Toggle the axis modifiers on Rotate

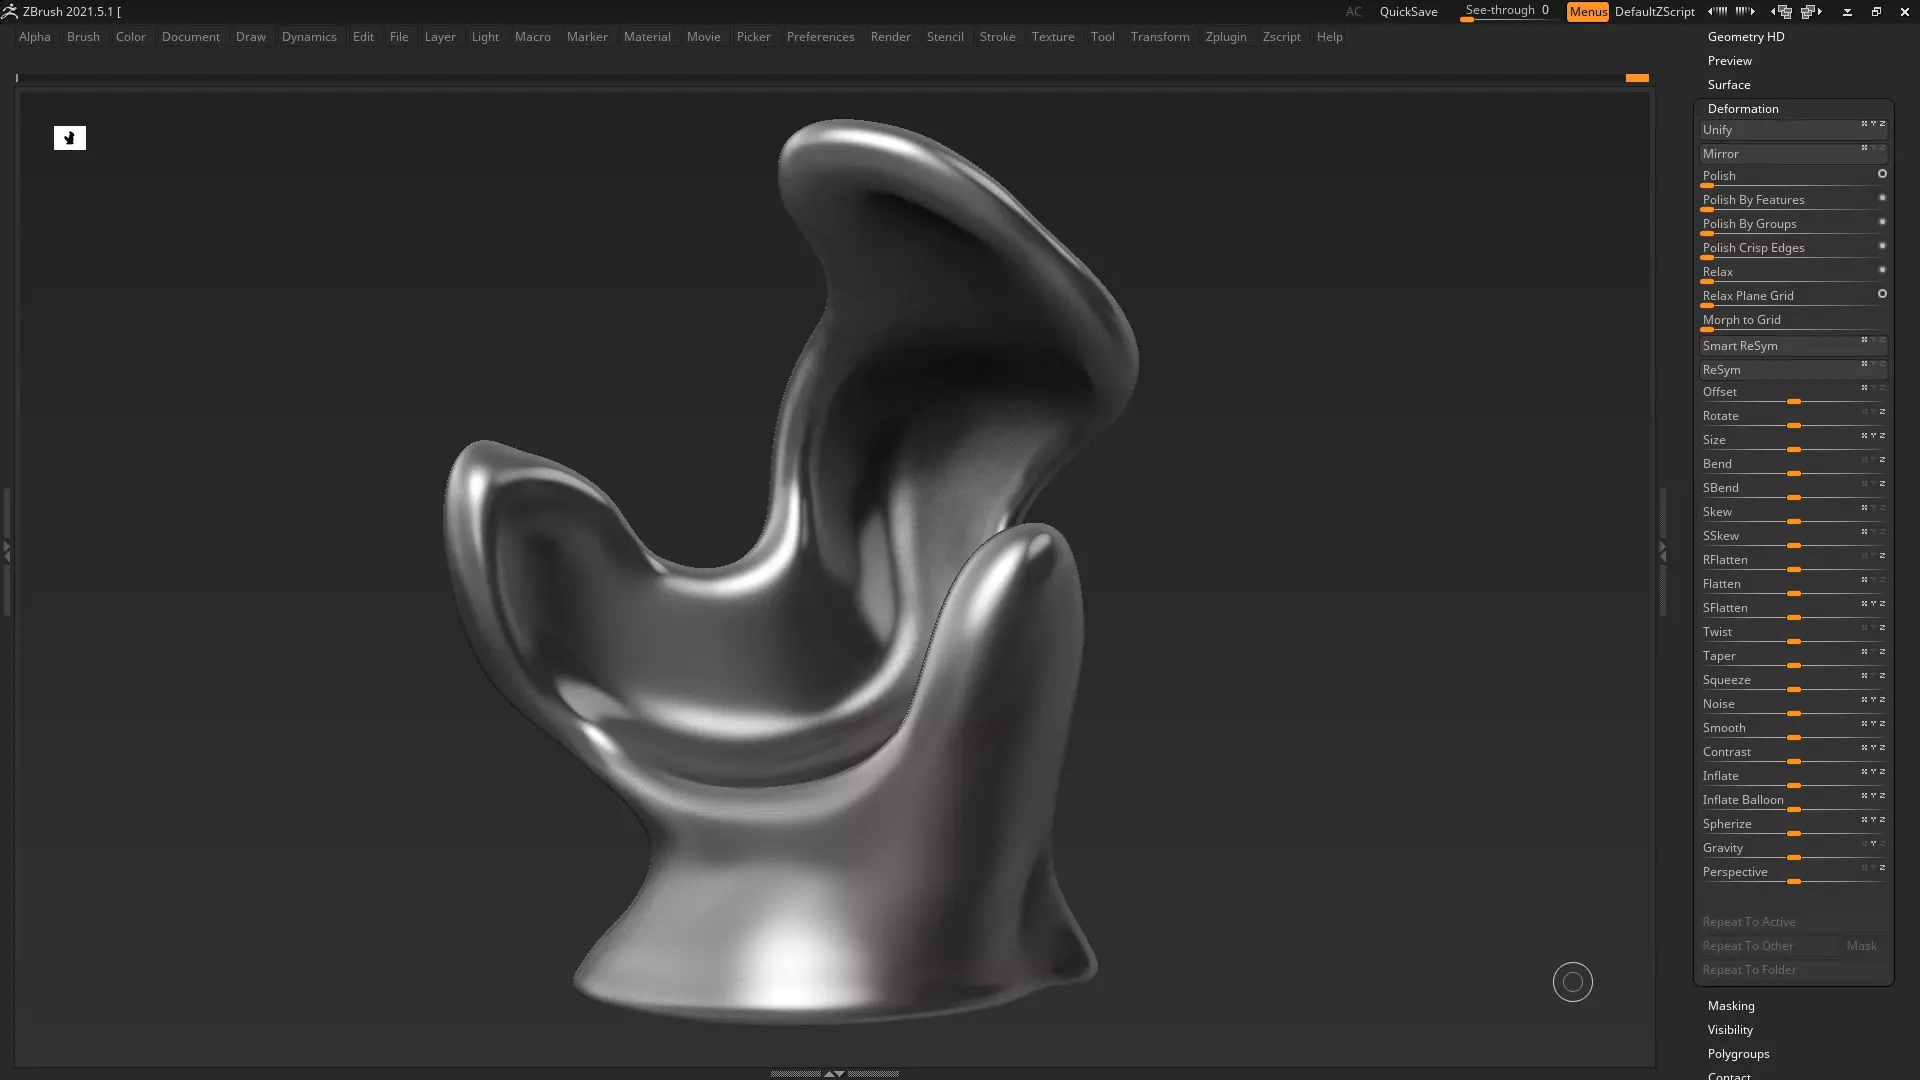tap(1873, 412)
